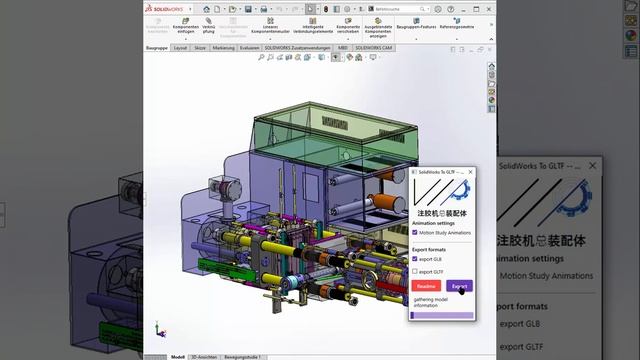Expand arrow under Lineares Komponentenmuster
This screenshot has width=640, height=360.
pos(270,39)
